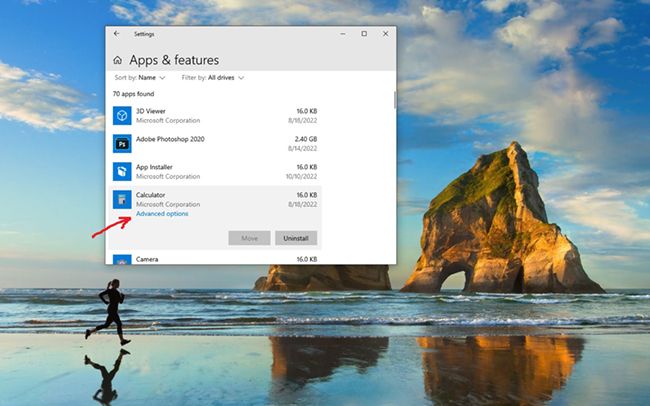Screen dimensions: 650x406
Task: Select the Calculator entry name
Action: [x=150, y=195]
